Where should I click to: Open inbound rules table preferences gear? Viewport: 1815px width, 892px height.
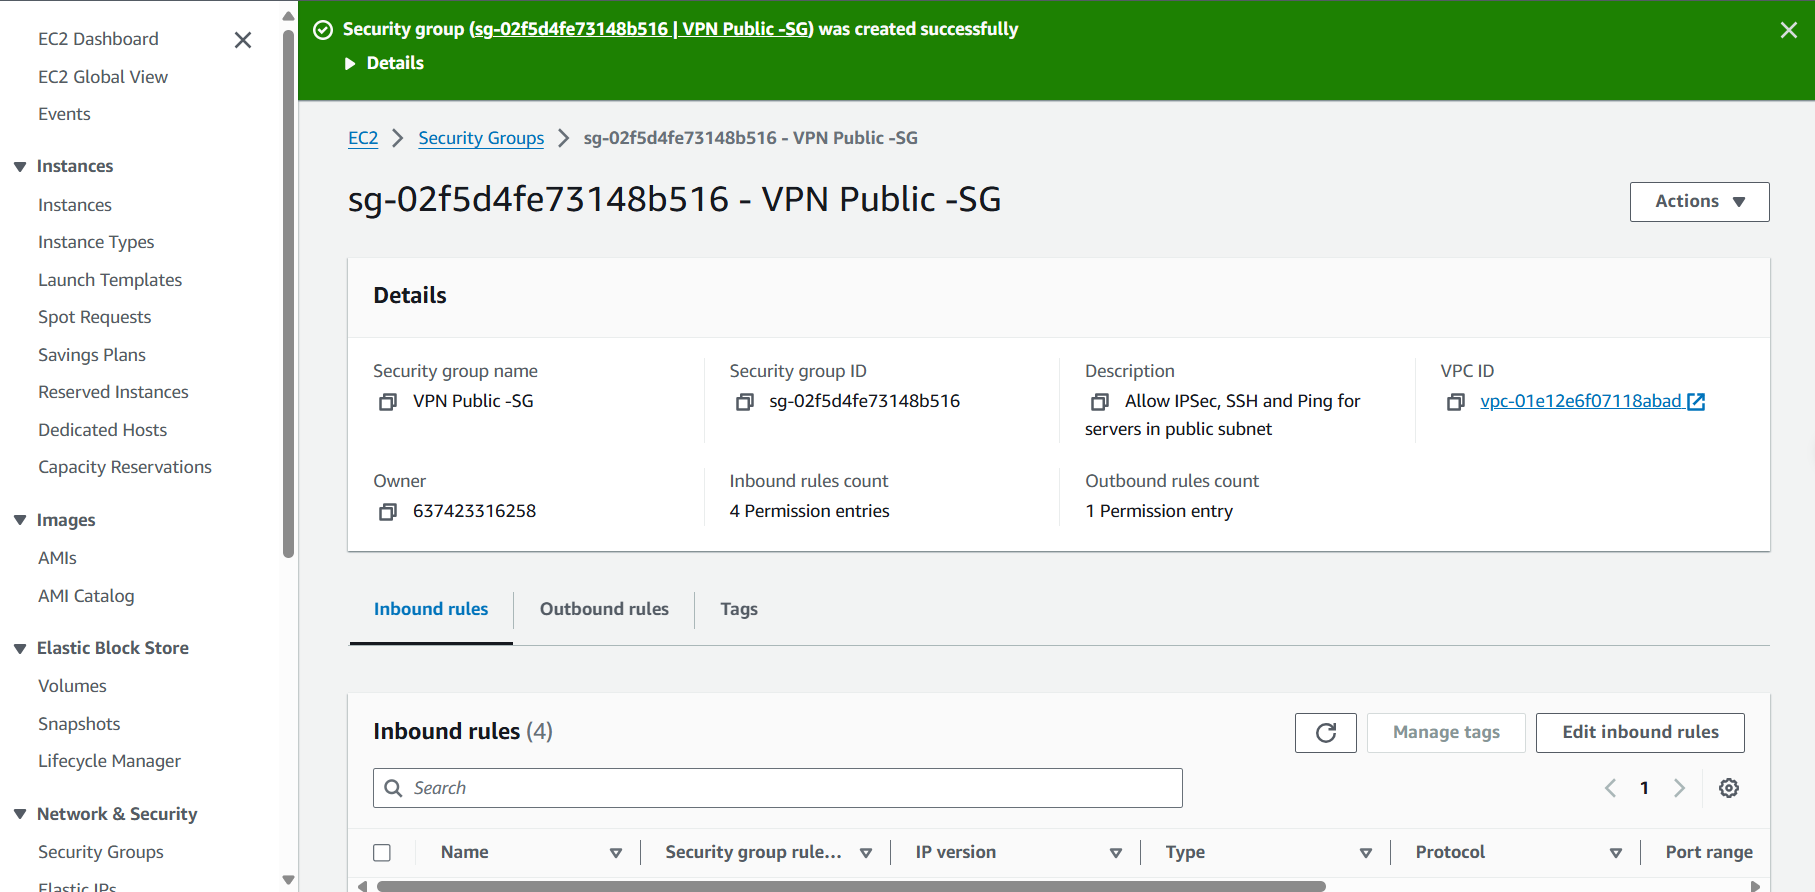1729,788
